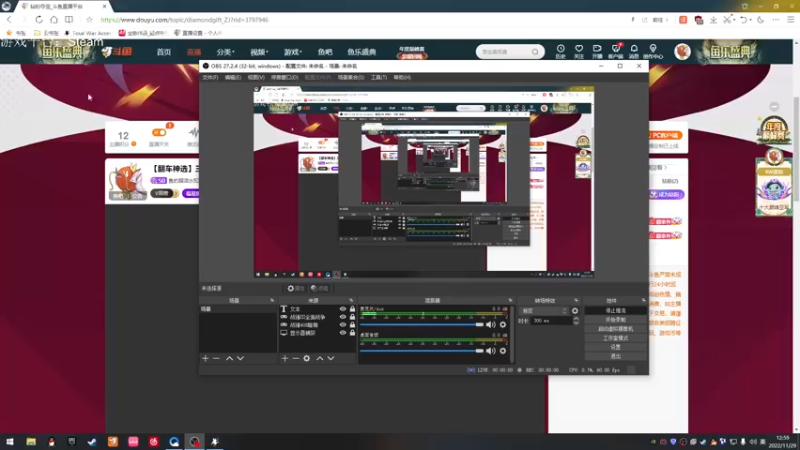Adjust the microphone volume slider
The height and width of the screenshot is (450, 800).
[421, 324]
